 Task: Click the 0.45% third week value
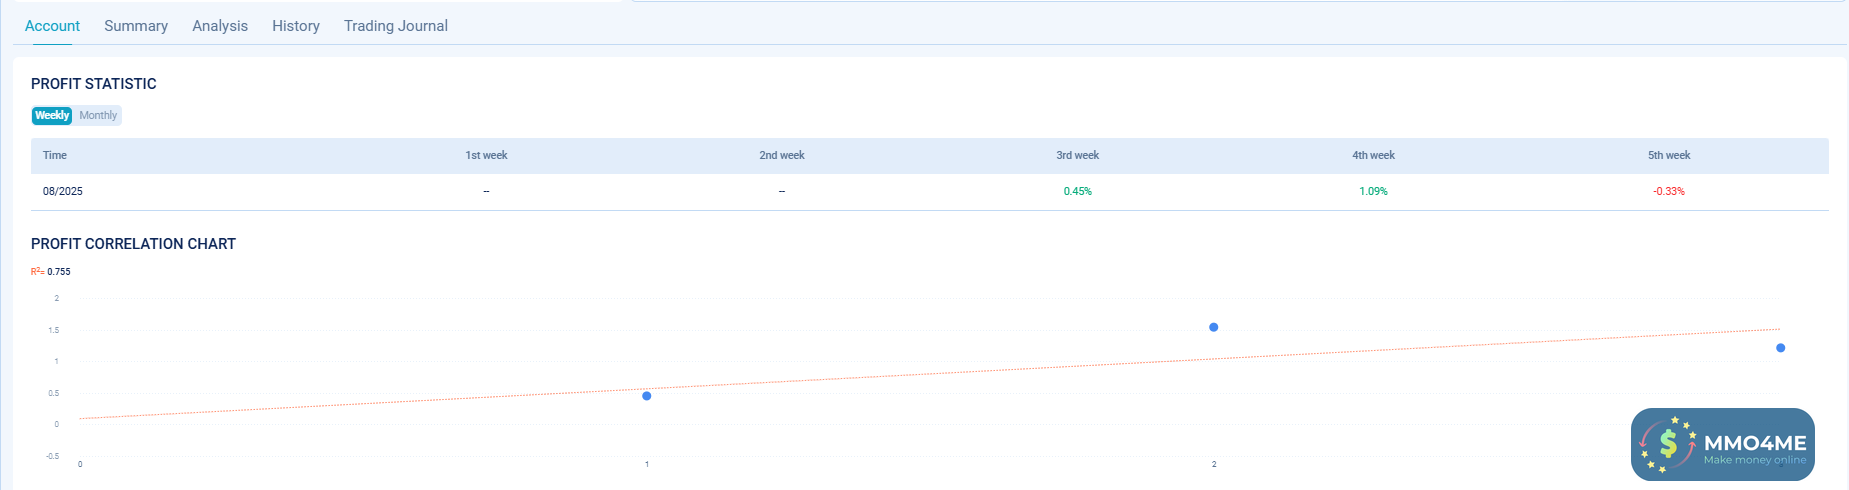point(1078,191)
